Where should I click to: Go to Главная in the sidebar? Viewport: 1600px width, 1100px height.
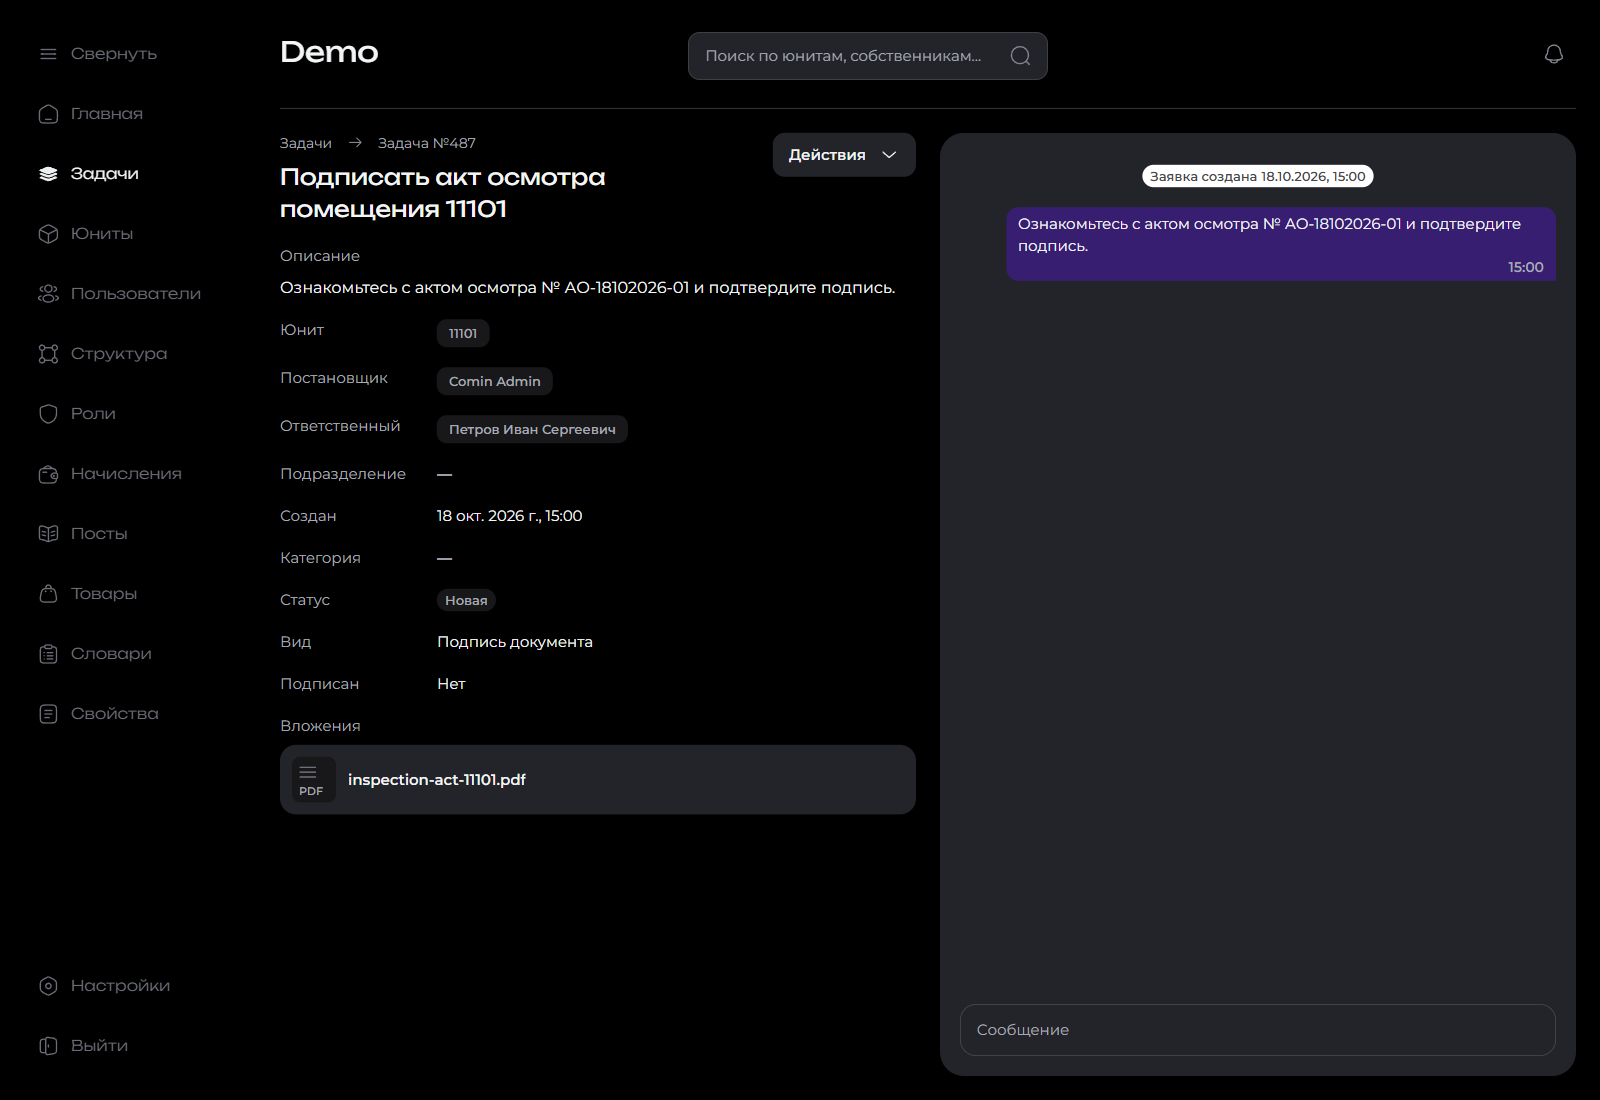(107, 114)
